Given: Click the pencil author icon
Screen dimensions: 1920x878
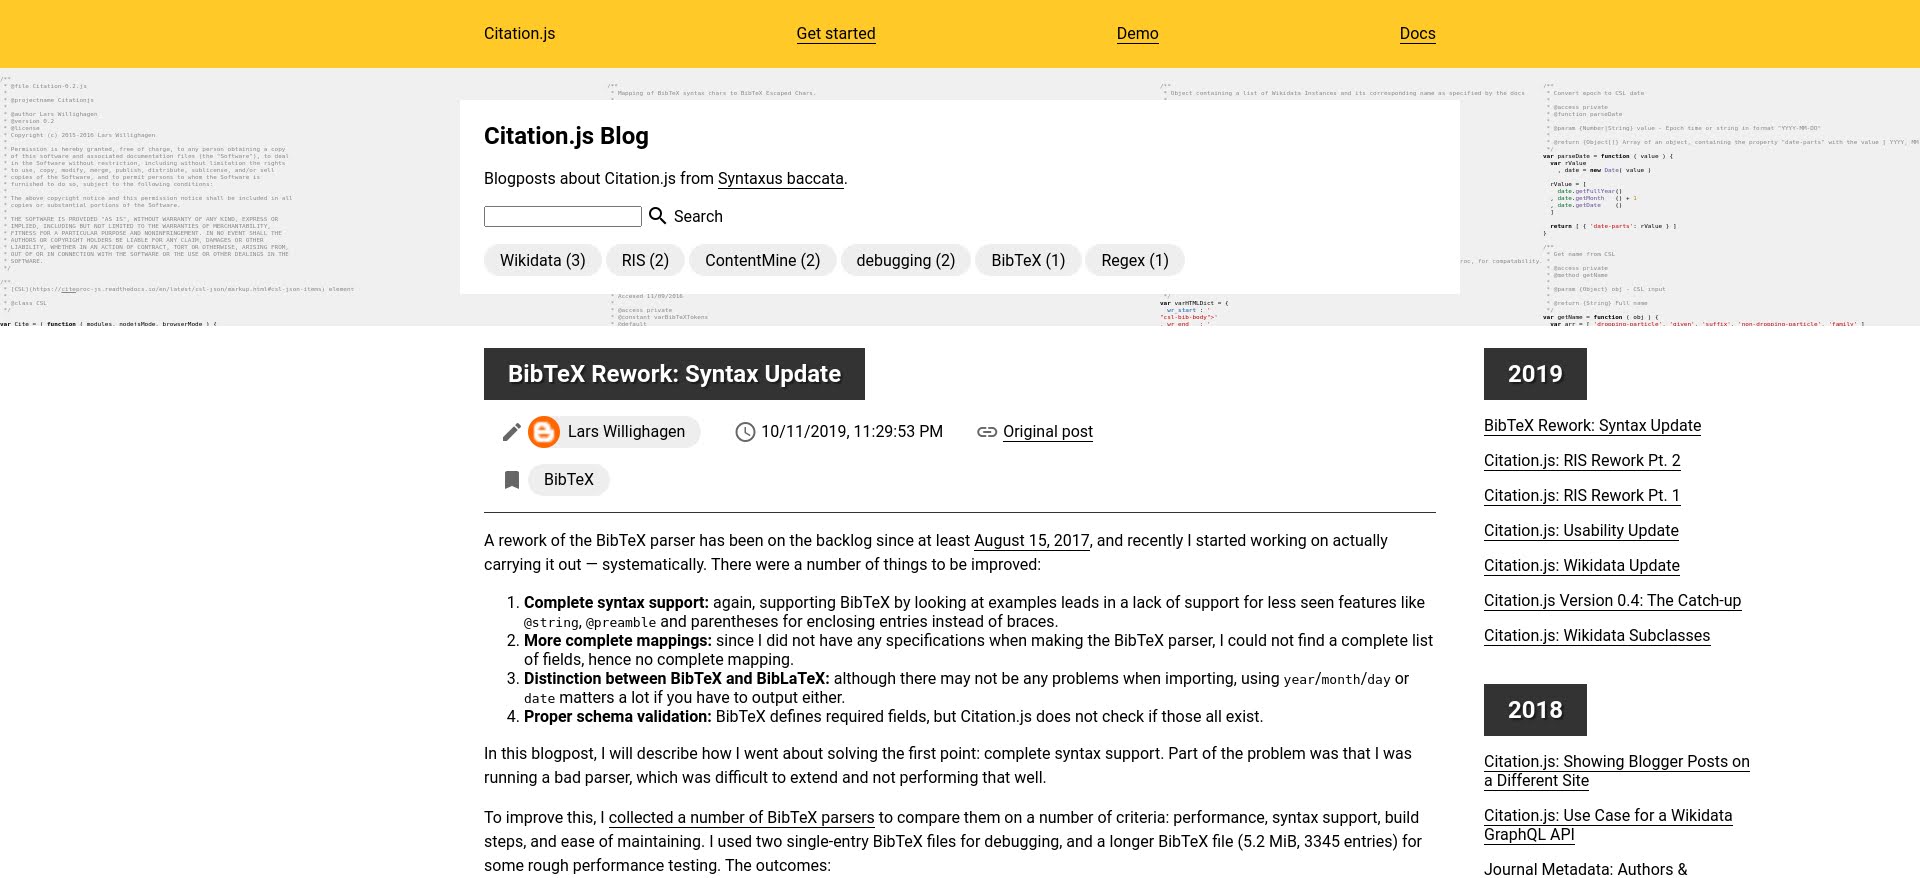Looking at the screenshot, I should click(511, 432).
